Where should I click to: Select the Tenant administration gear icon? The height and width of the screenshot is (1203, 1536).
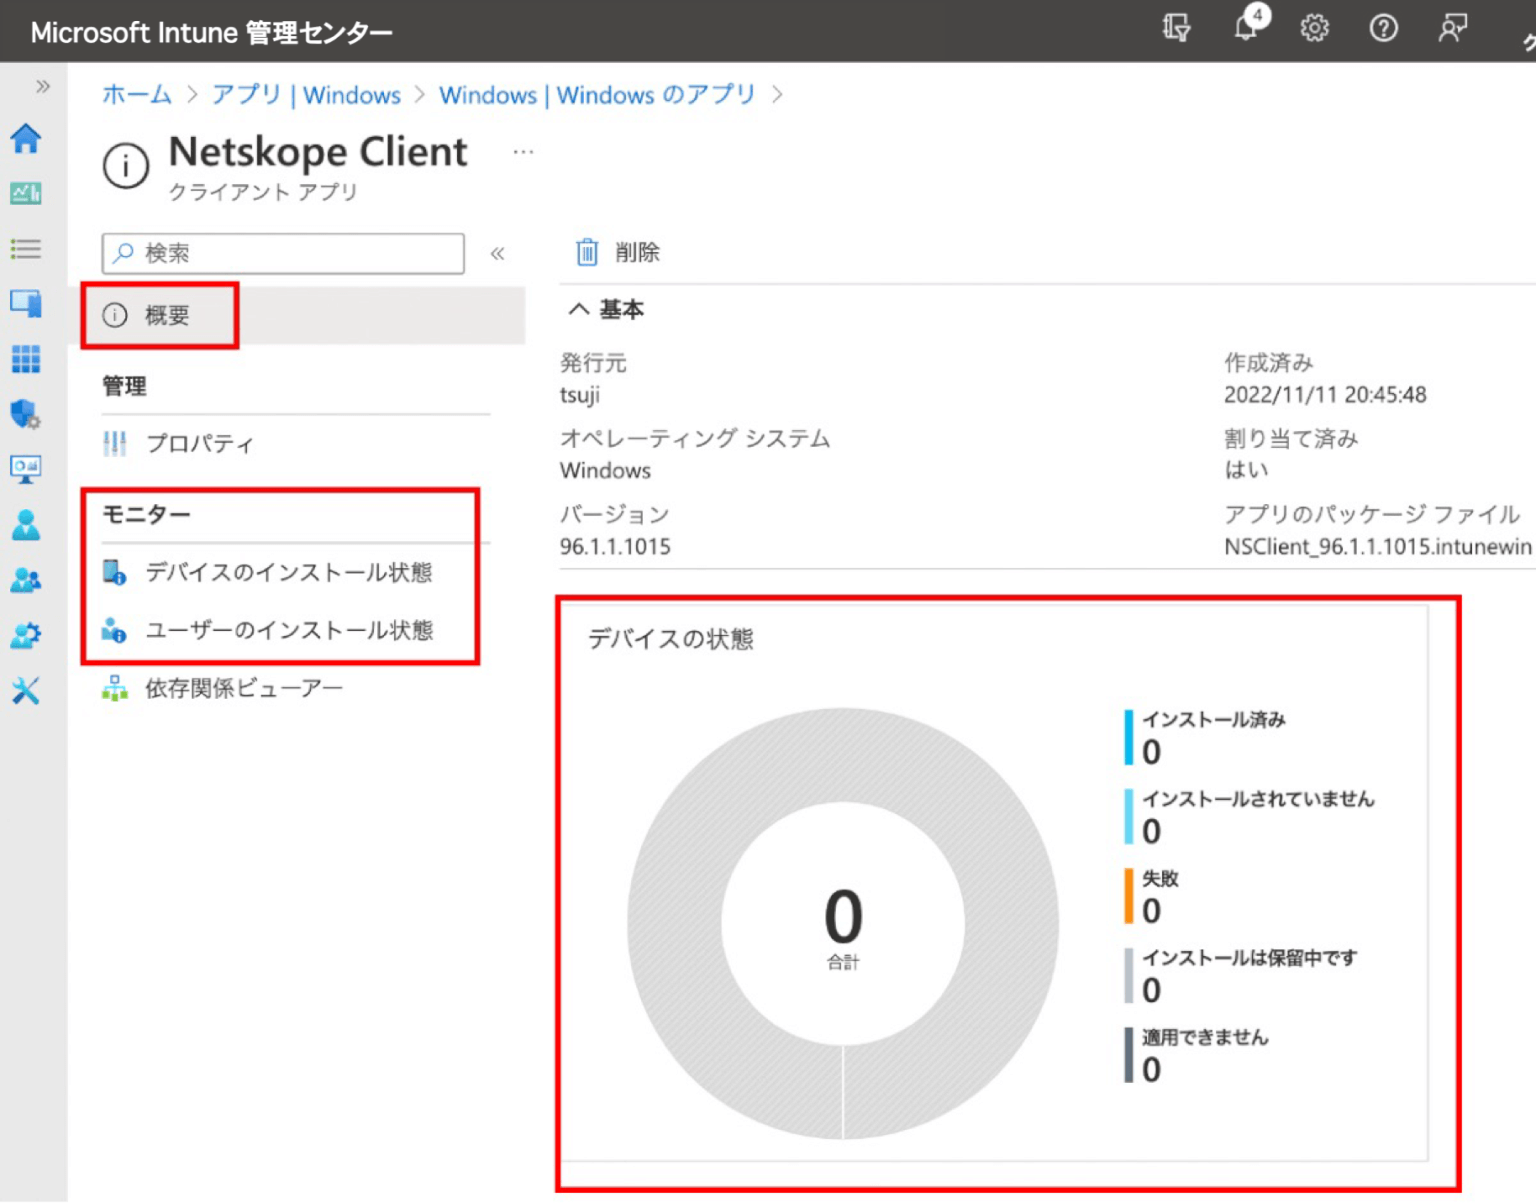pyautogui.click(x=27, y=634)
